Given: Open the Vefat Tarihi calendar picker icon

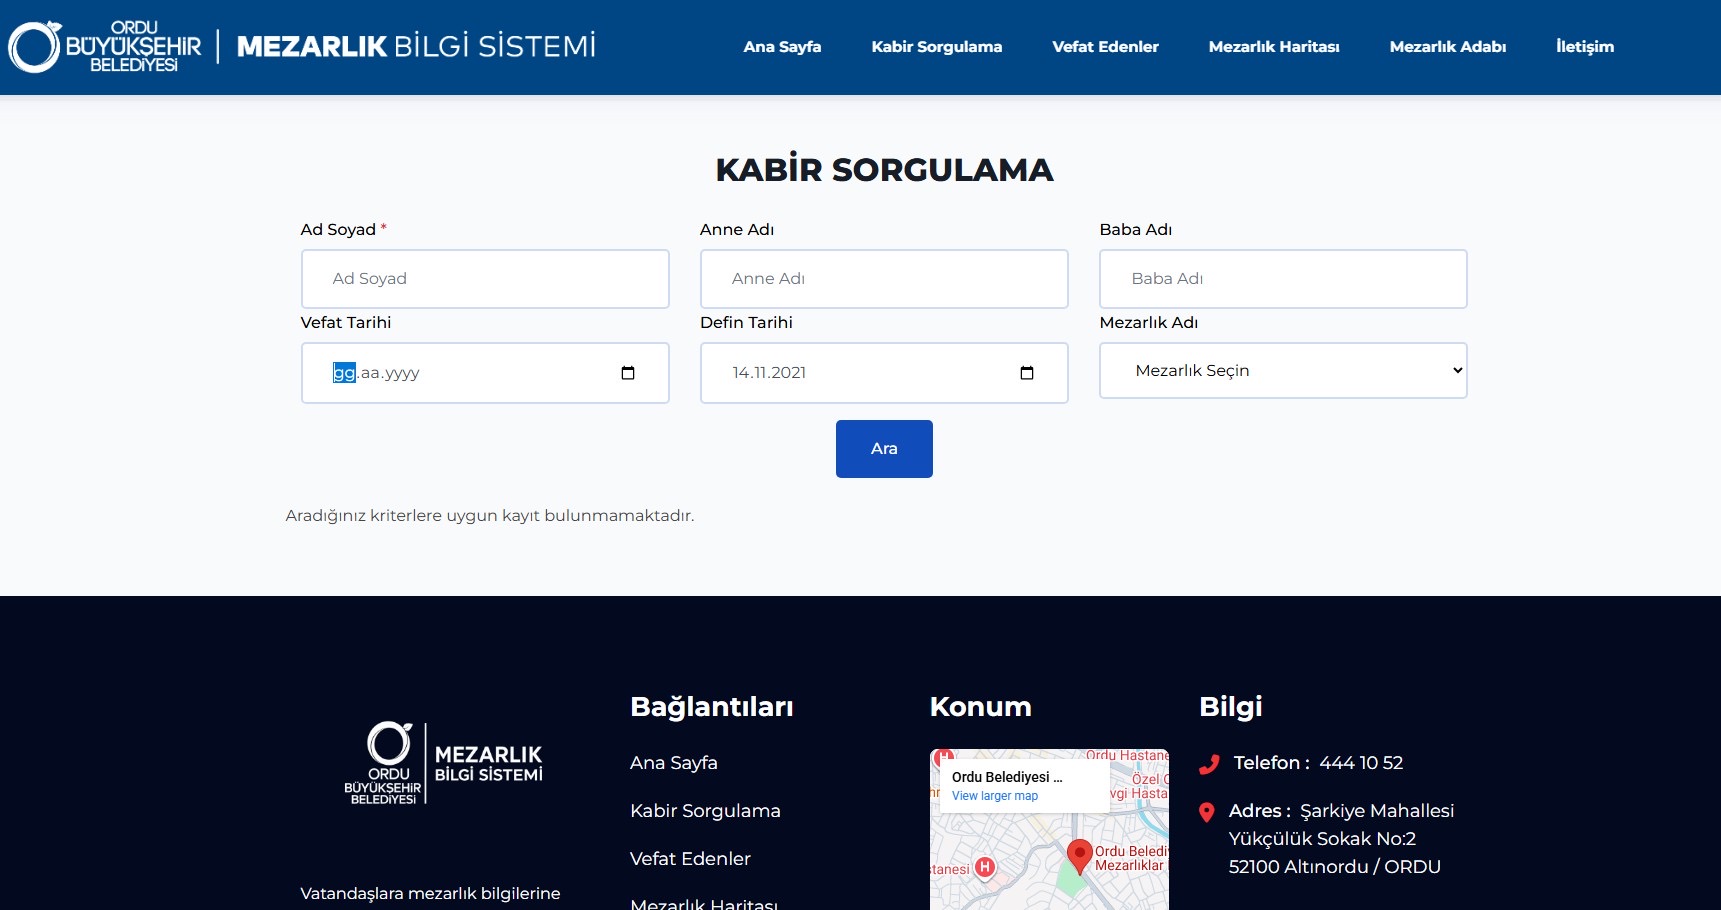Looking at the screenshot, I should 628,373.
